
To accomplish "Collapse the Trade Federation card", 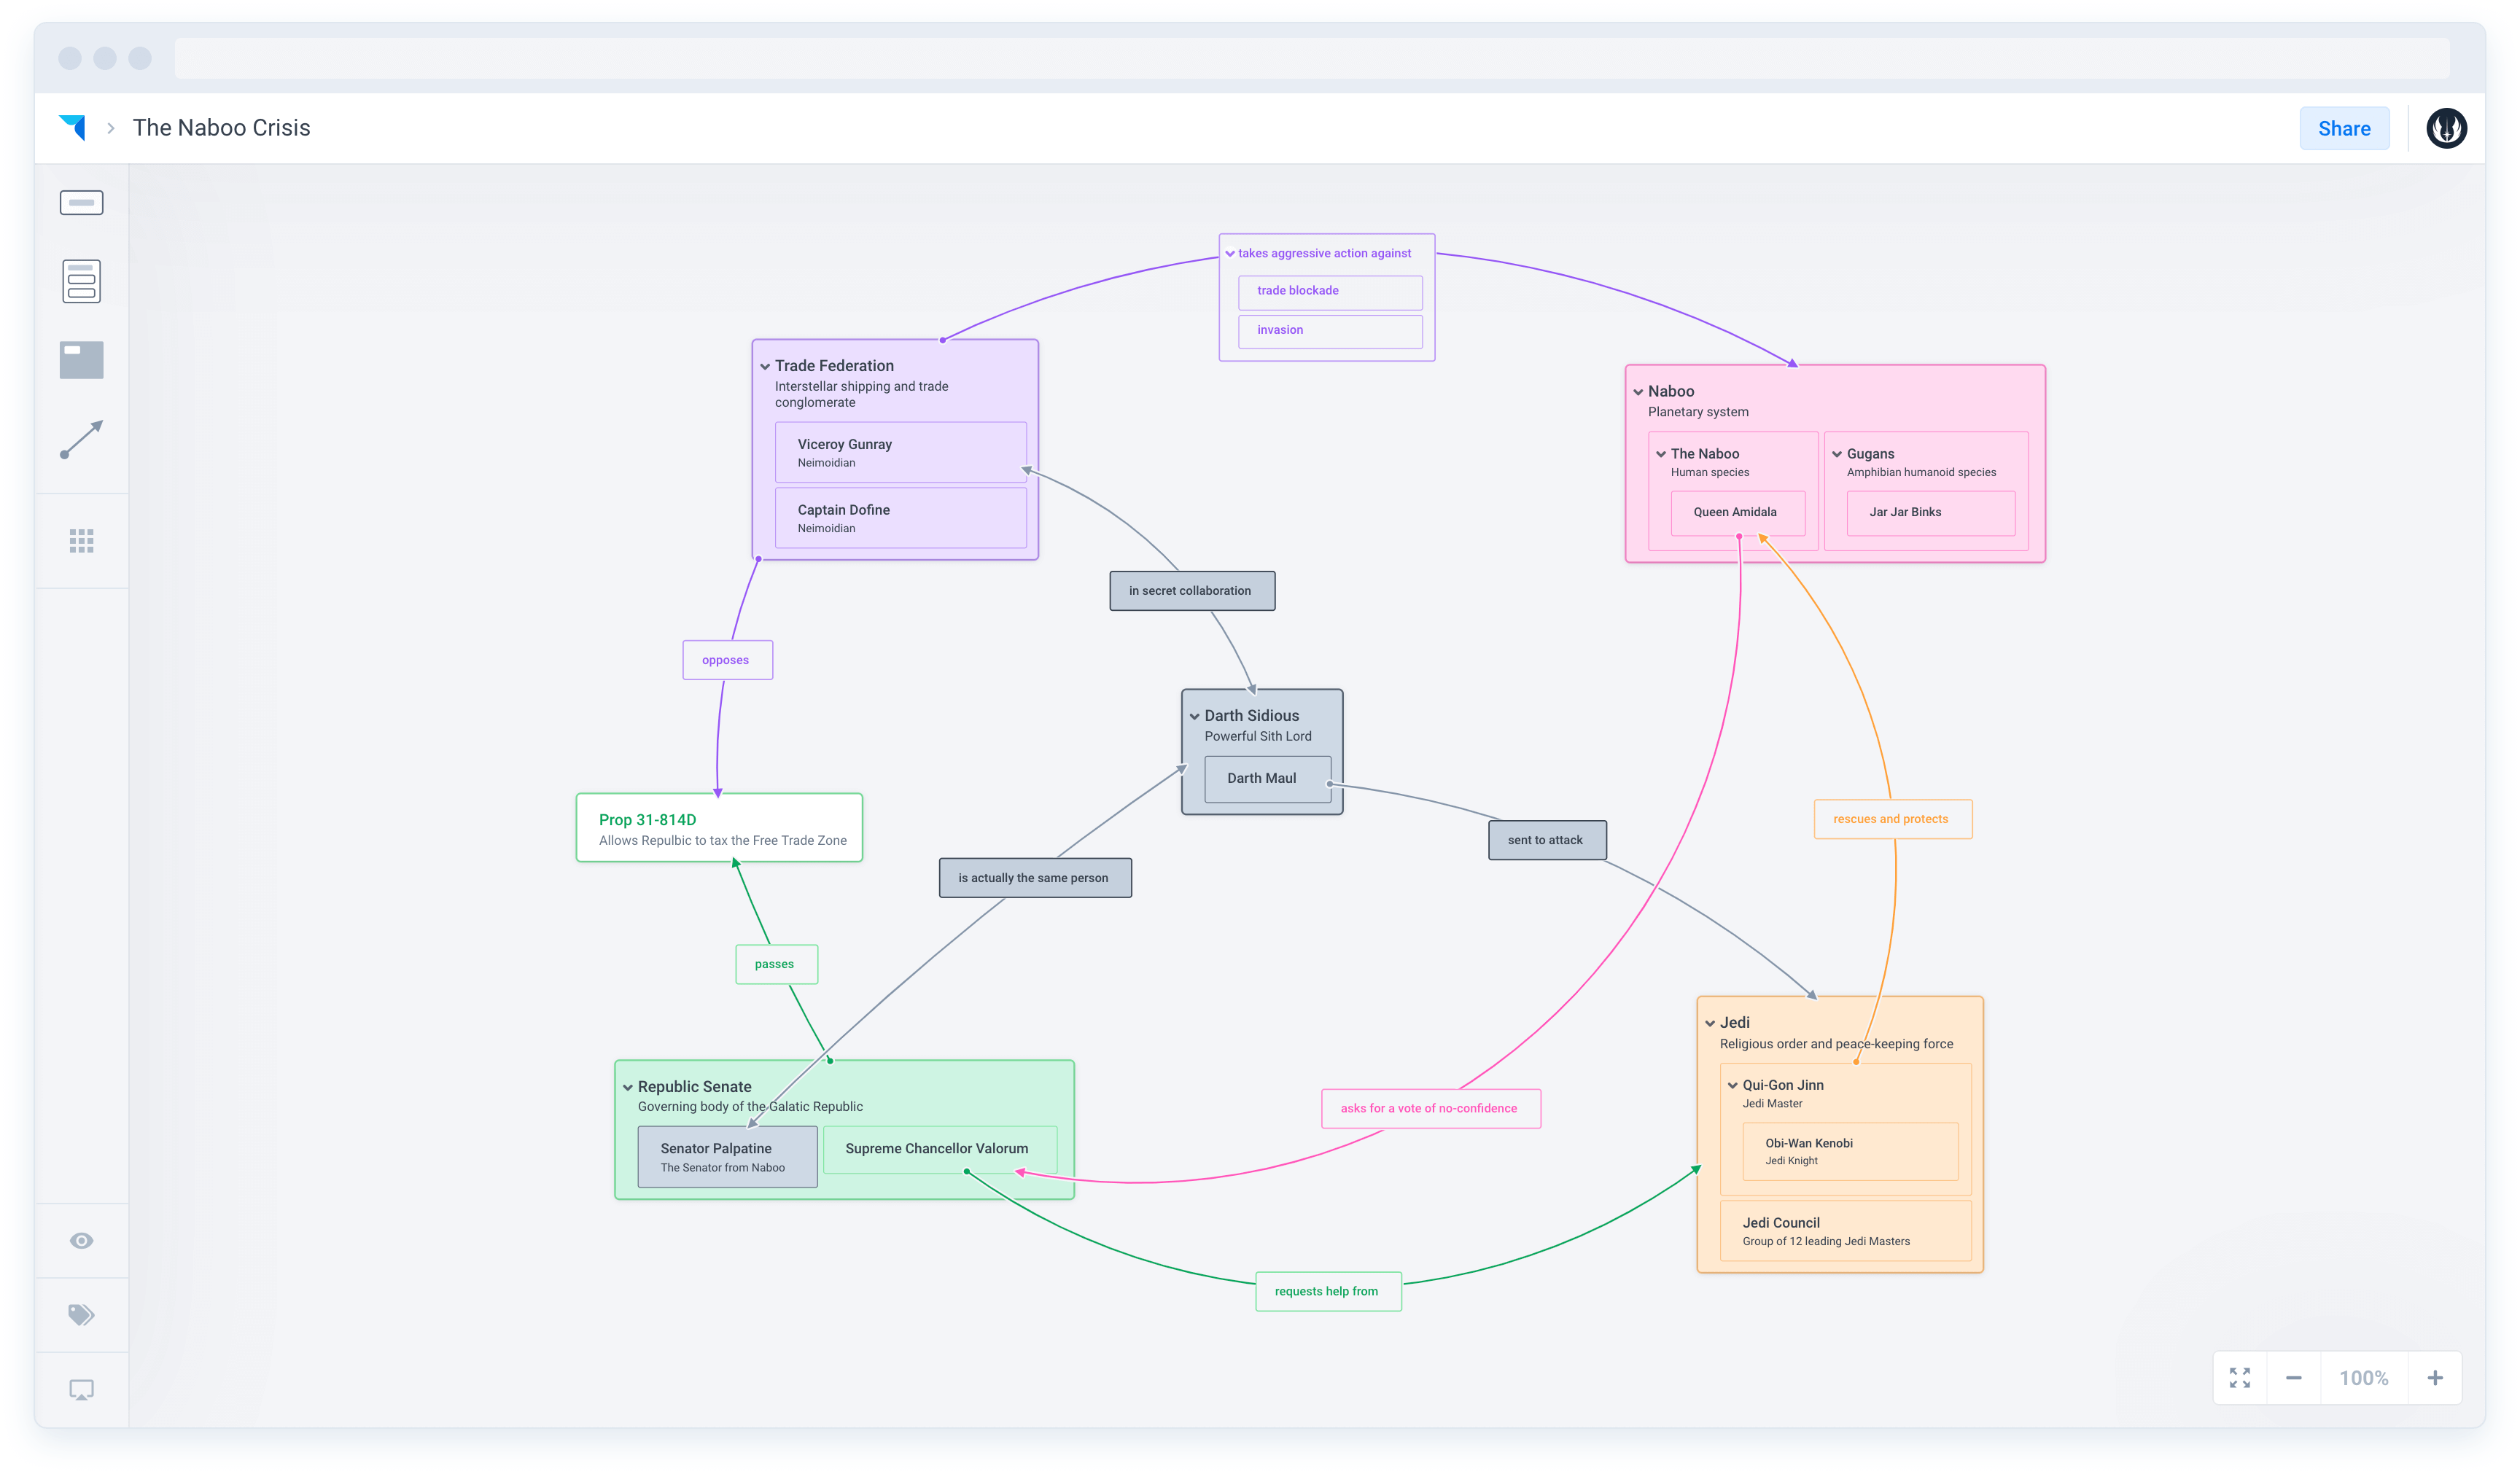I will pyautogui.click(x=765, y=367).
